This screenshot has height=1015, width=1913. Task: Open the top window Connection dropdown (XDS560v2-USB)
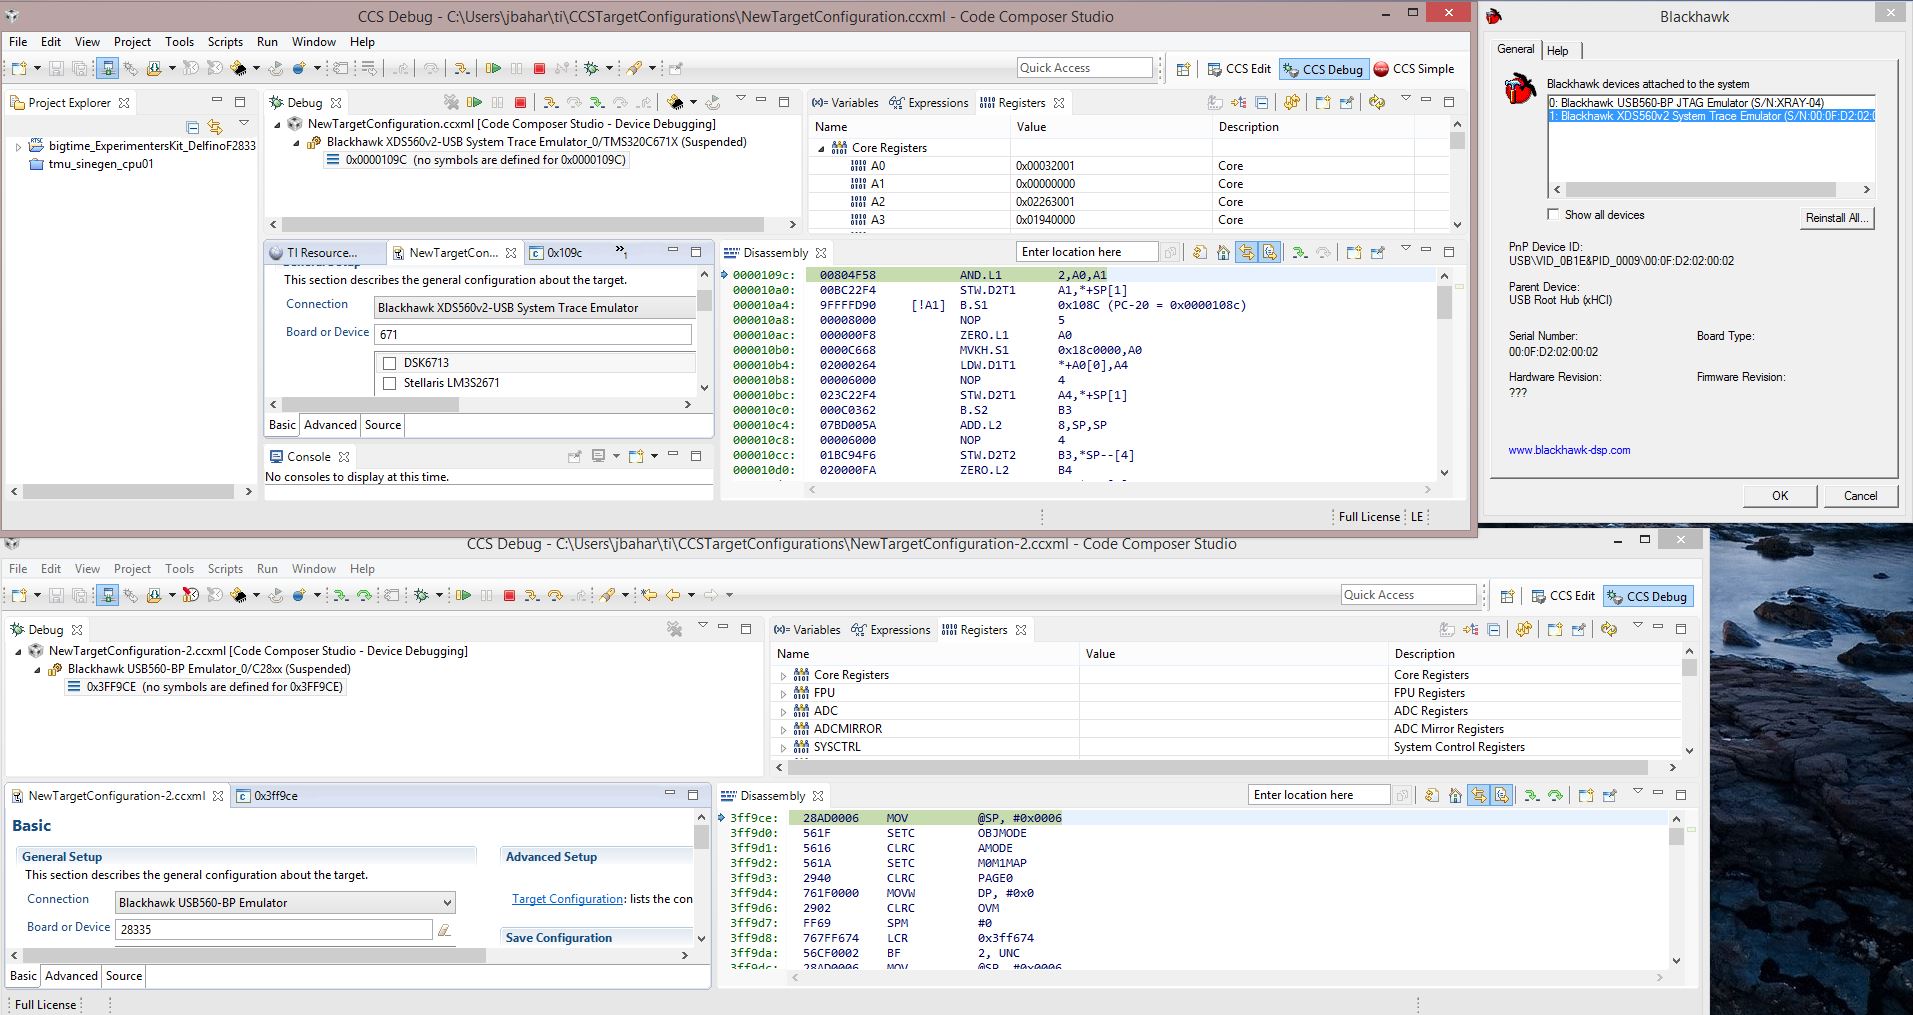(535, 308)
